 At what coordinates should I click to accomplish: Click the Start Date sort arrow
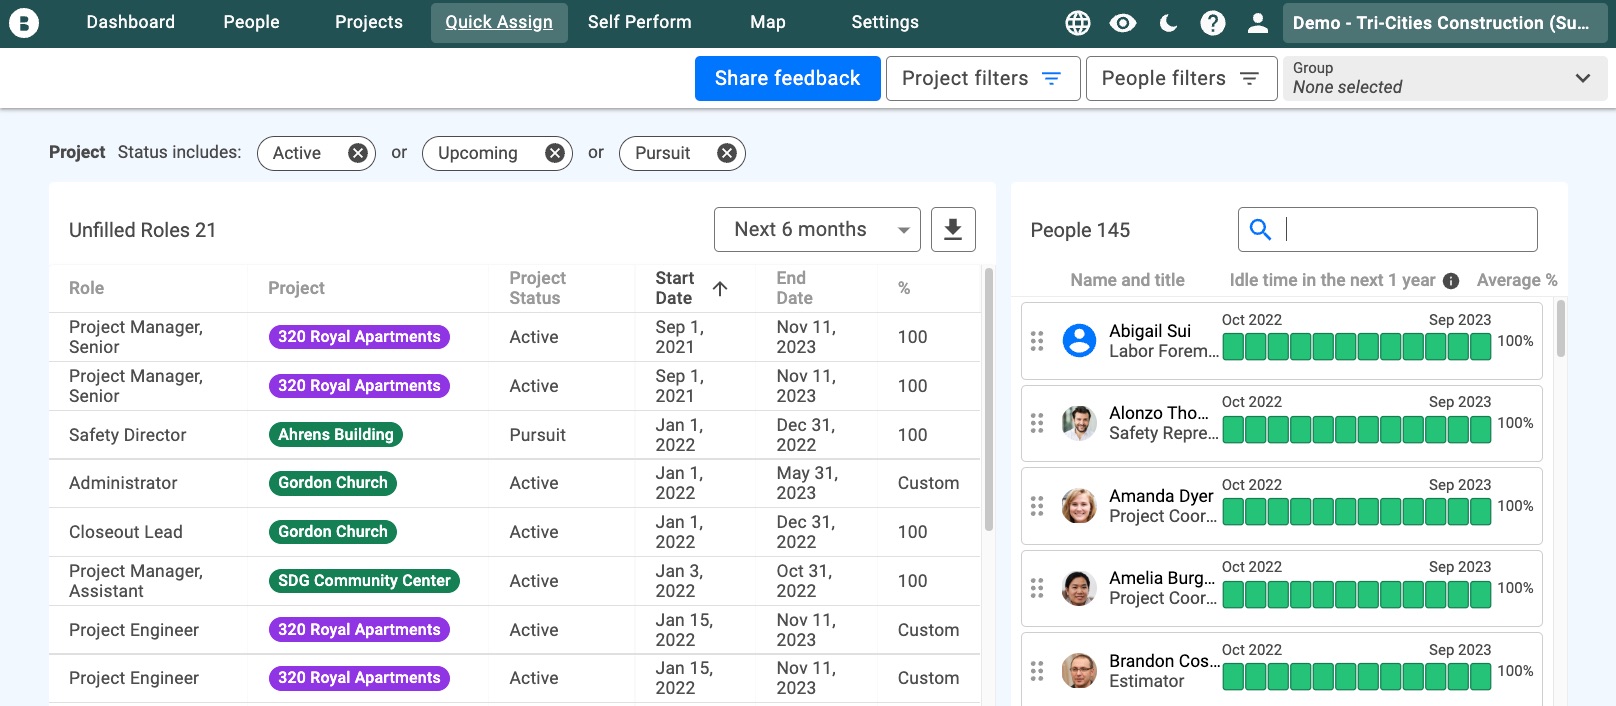(x=720, y=288)
